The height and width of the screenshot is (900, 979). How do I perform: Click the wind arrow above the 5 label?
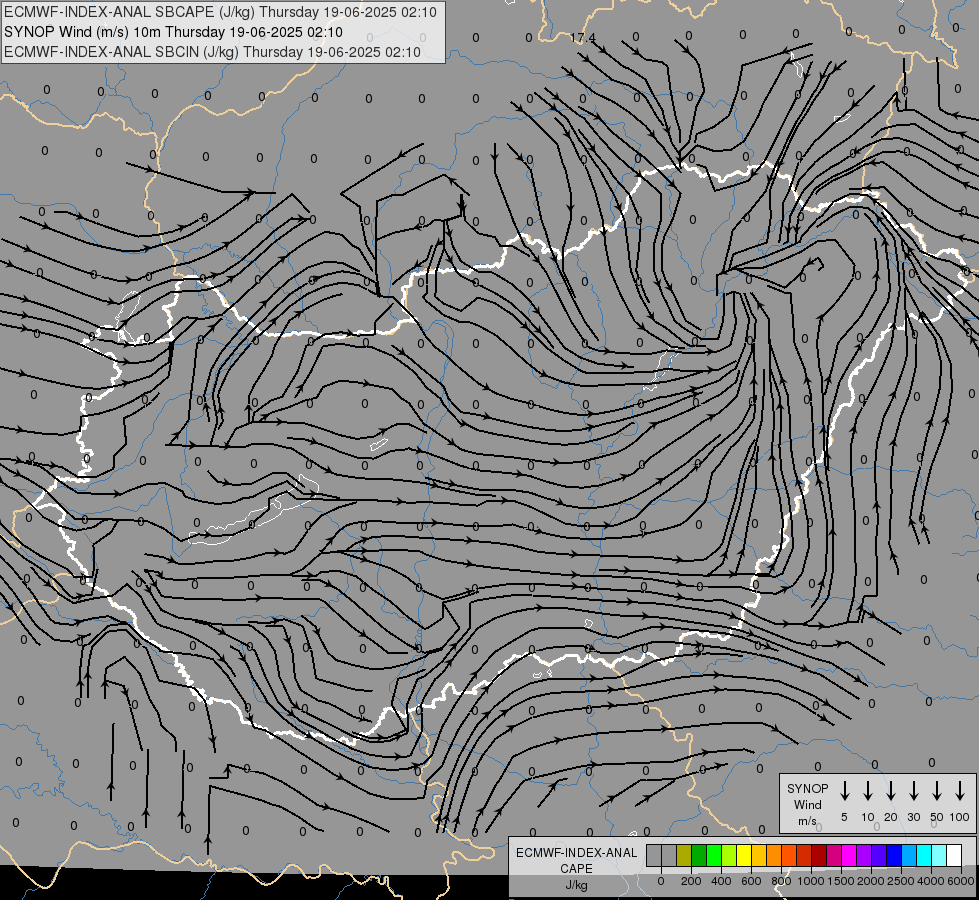click(844, 790)
